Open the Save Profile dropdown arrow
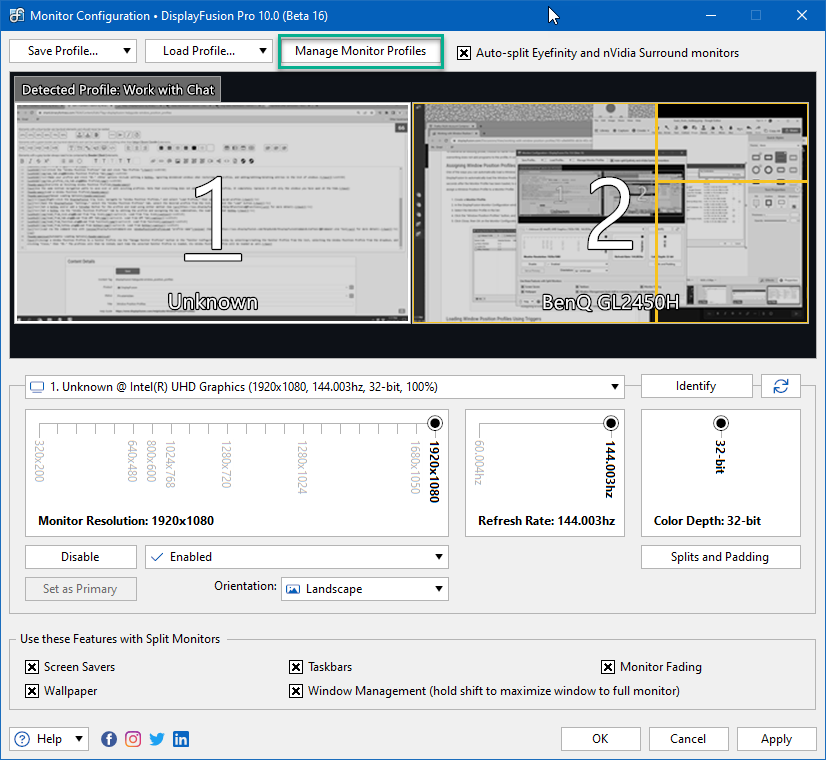The height and width of the screenshot is (760, 826). coord(126,51)
